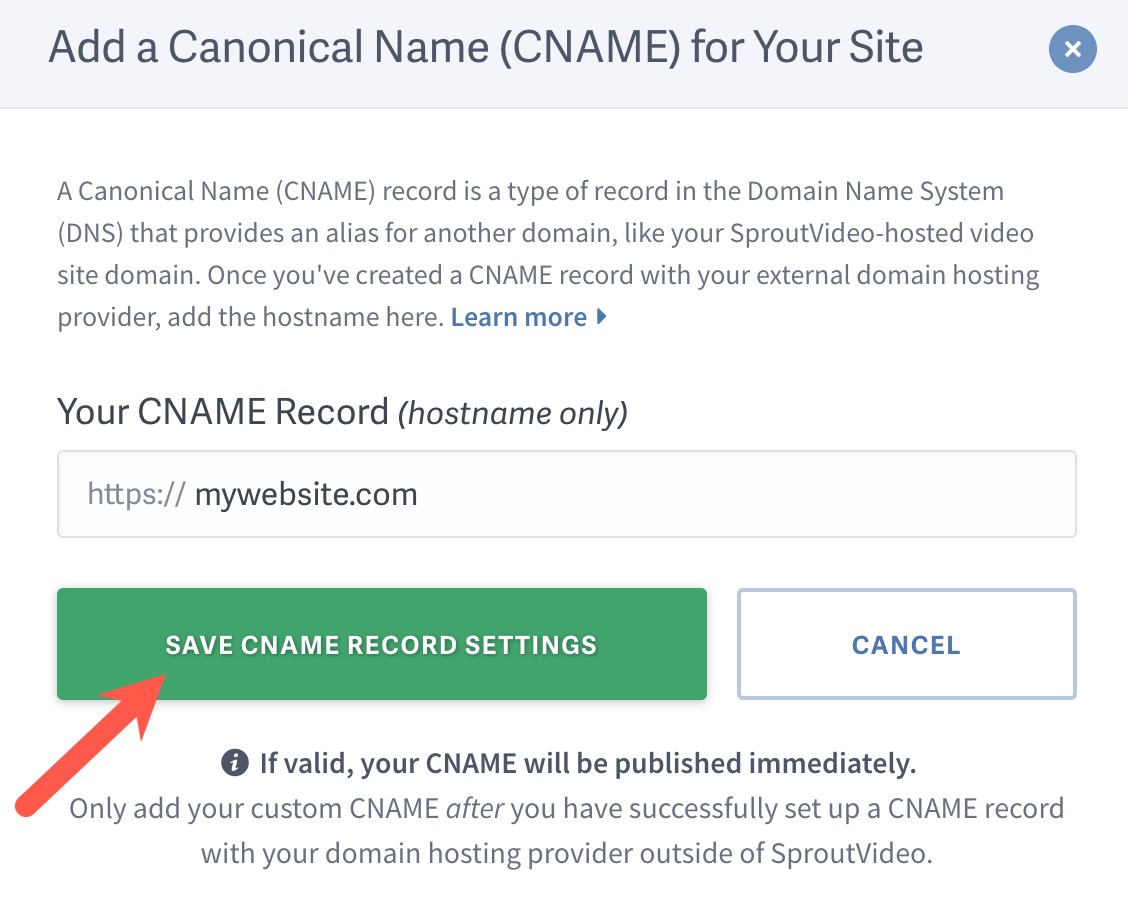The height and width of the screenshot is (910, 1128).
Task: Click the green SAVE CNAME RECORD SETTINGS button
Action: [382, 644]
